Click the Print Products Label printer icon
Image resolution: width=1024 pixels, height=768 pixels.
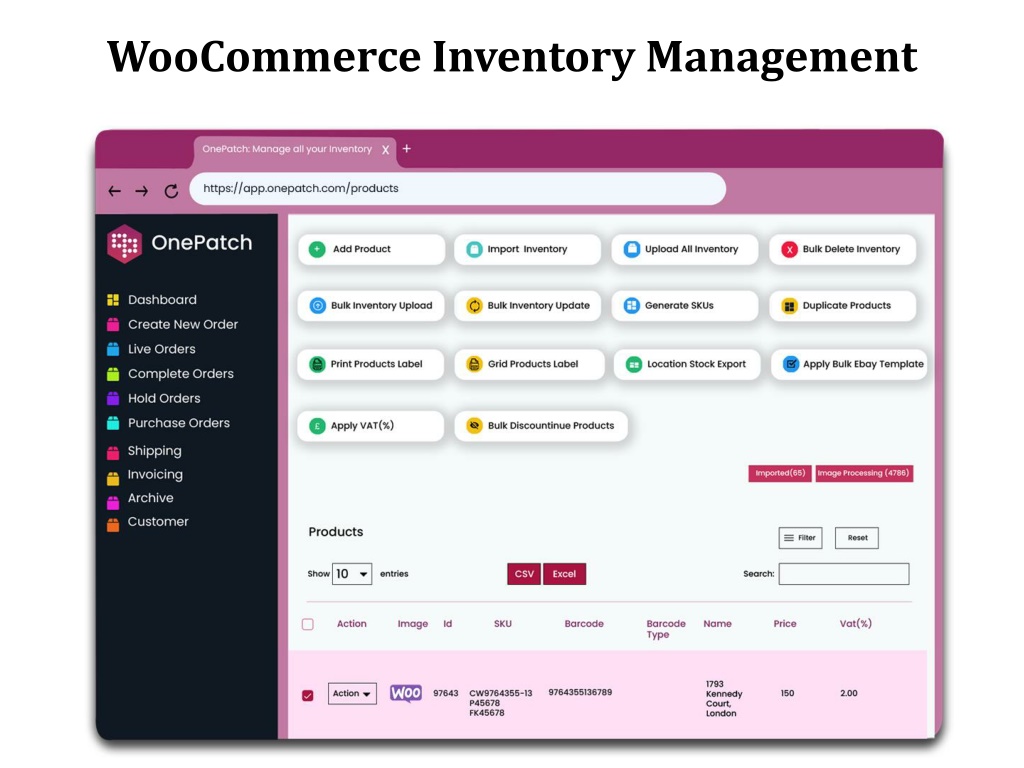317,364
